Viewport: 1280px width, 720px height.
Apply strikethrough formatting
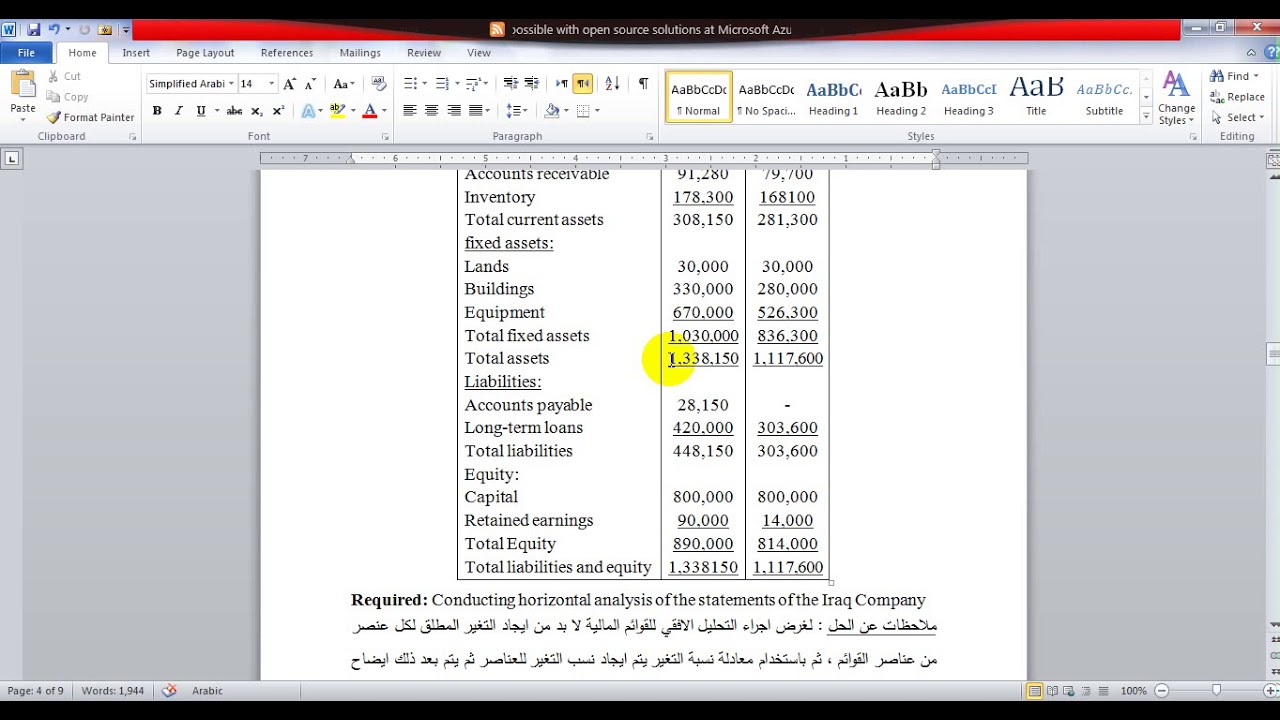pyautogui.click(x=234, y=111)
